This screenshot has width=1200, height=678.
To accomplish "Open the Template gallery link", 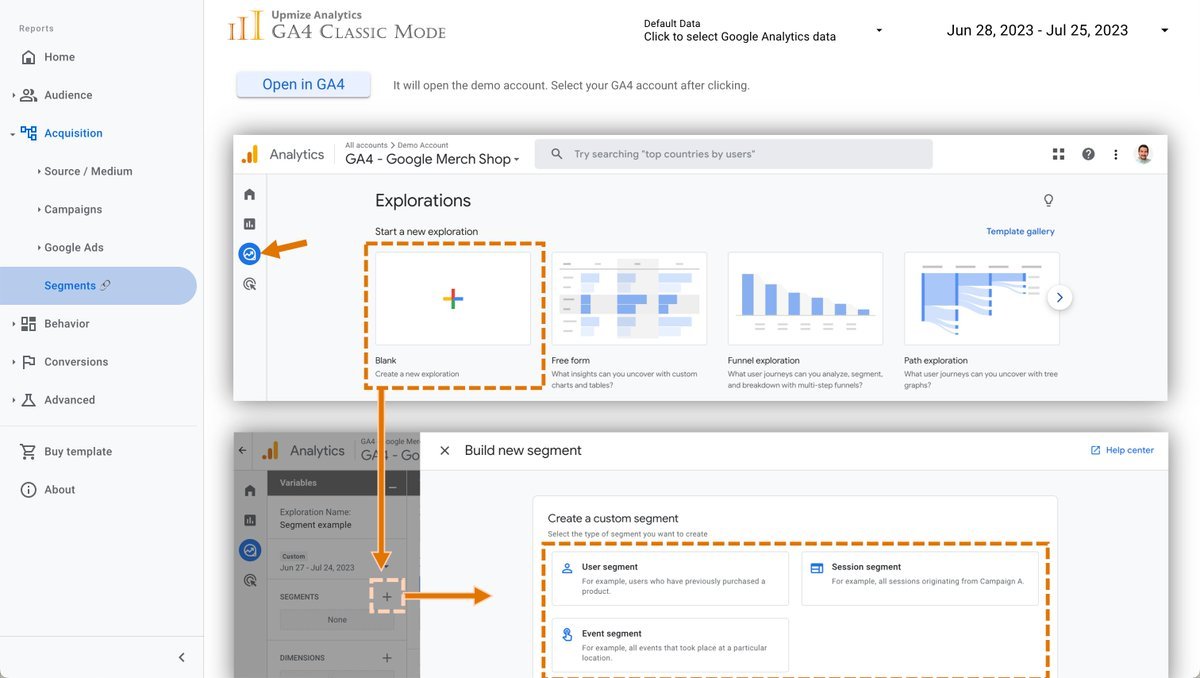I will point(1020,231).
